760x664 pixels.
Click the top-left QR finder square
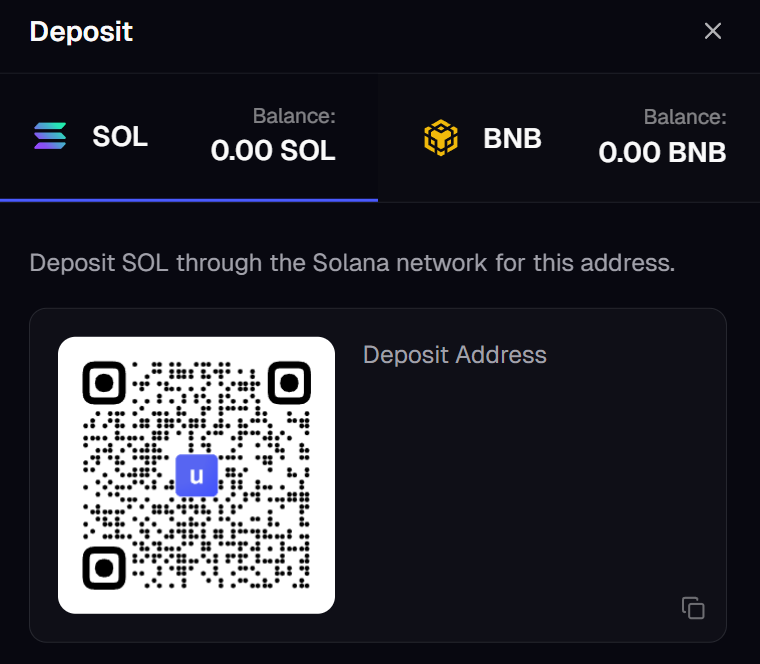click(103, 383)
